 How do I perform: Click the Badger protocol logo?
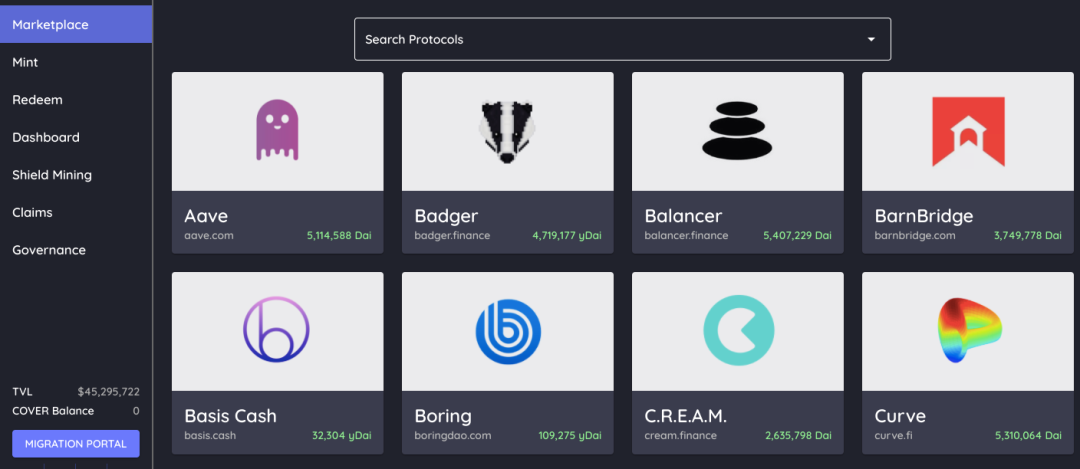pyautogui.click(x=507, y=130)
